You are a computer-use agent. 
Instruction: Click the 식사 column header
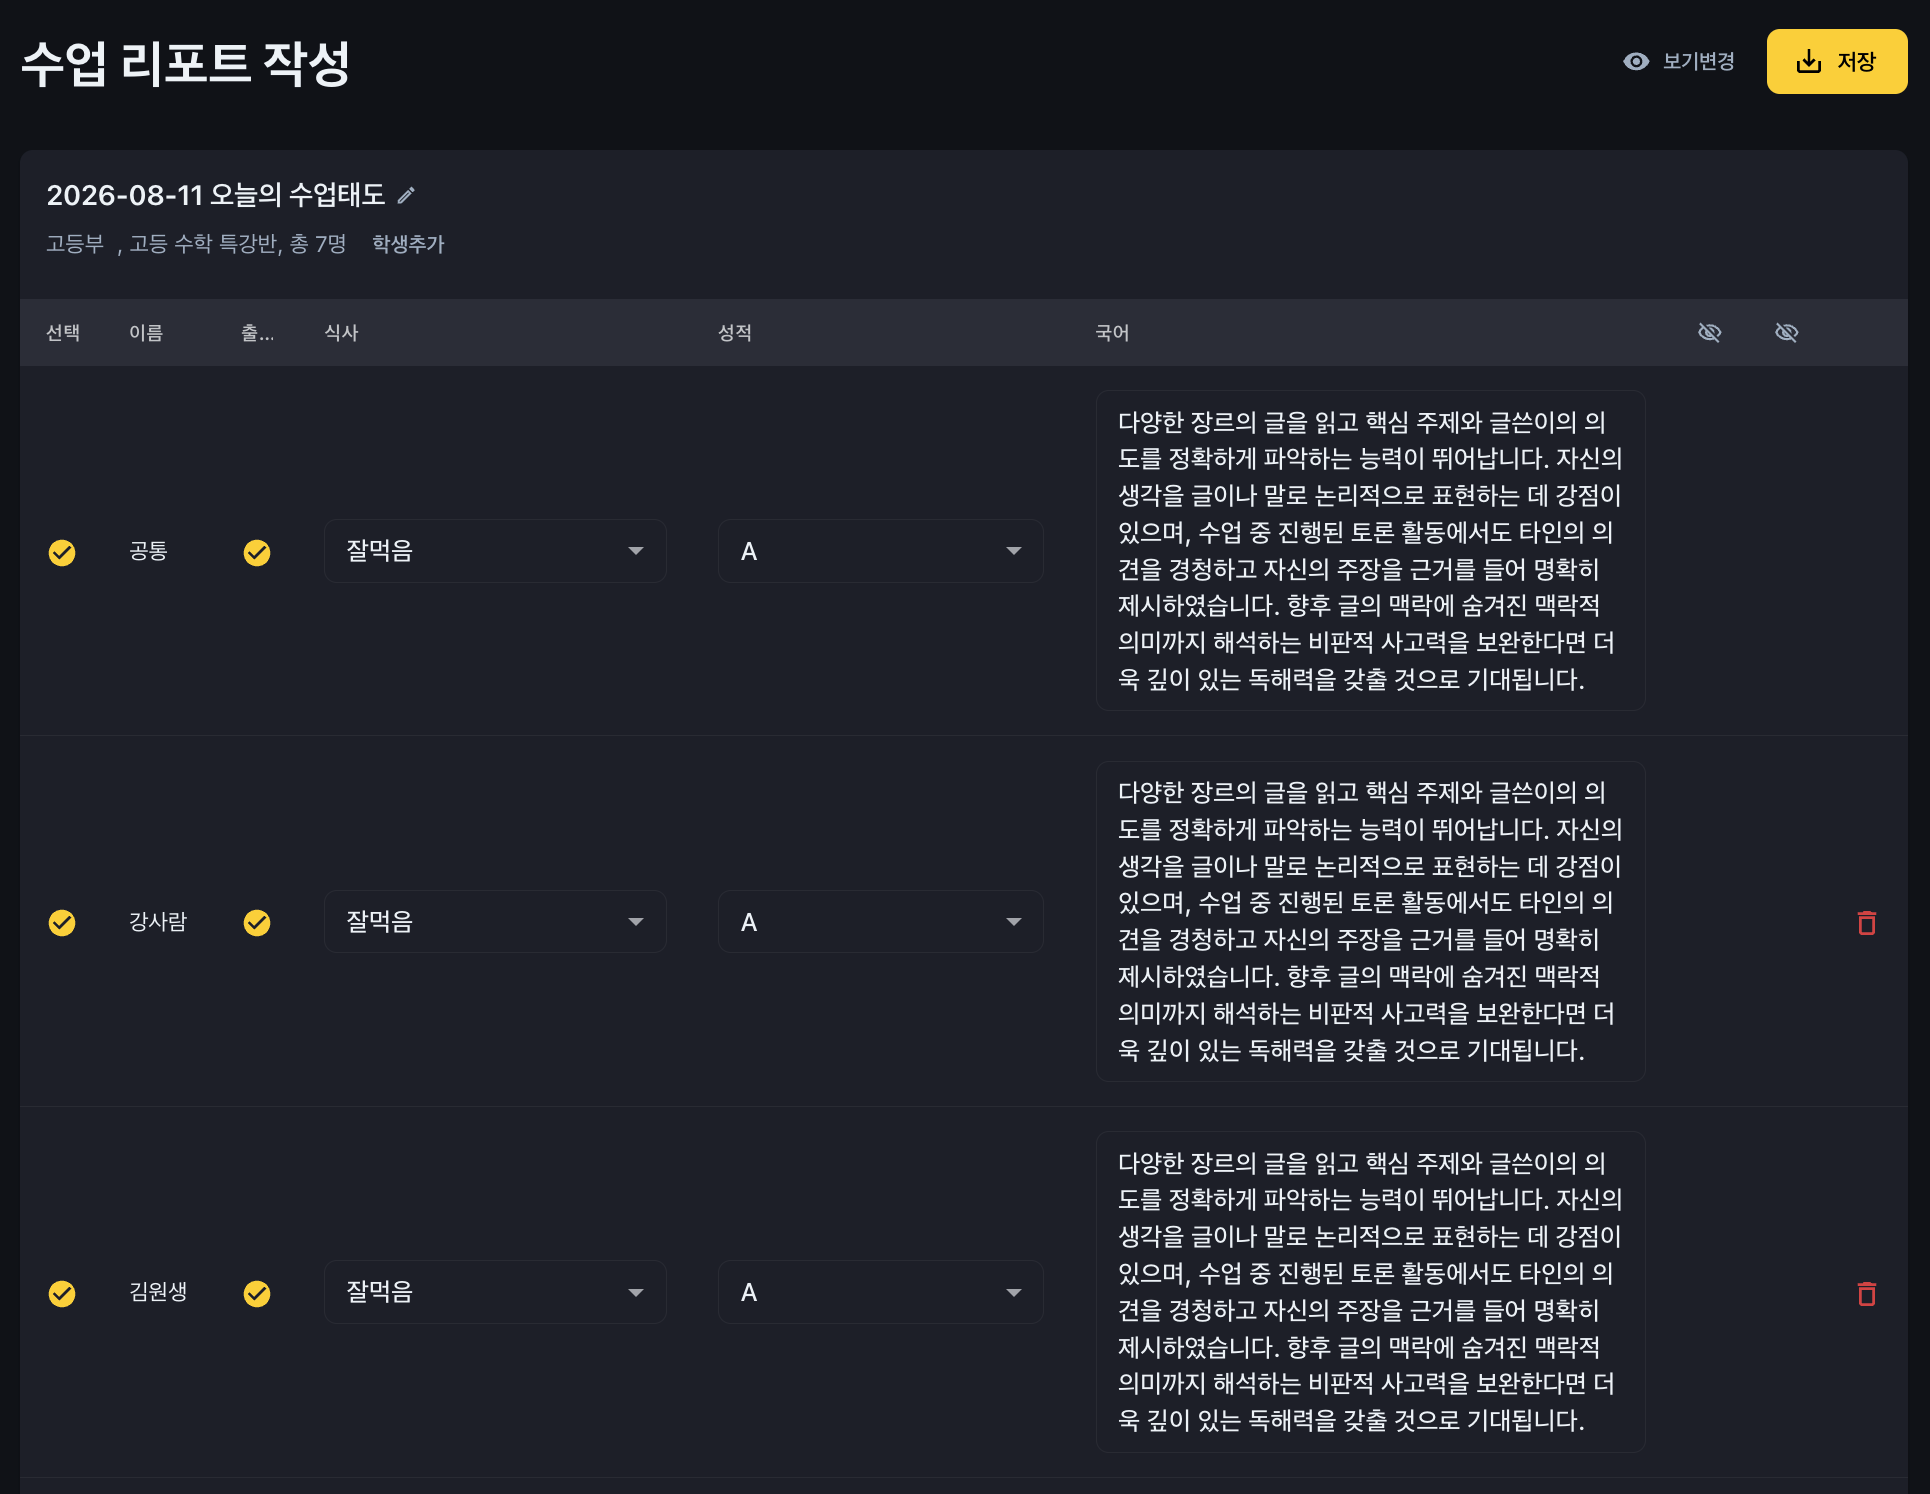coord(341,333)
